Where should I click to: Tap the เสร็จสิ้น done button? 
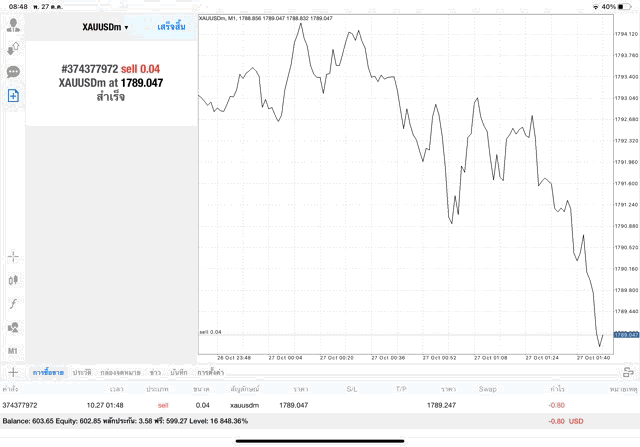point(171,27)
